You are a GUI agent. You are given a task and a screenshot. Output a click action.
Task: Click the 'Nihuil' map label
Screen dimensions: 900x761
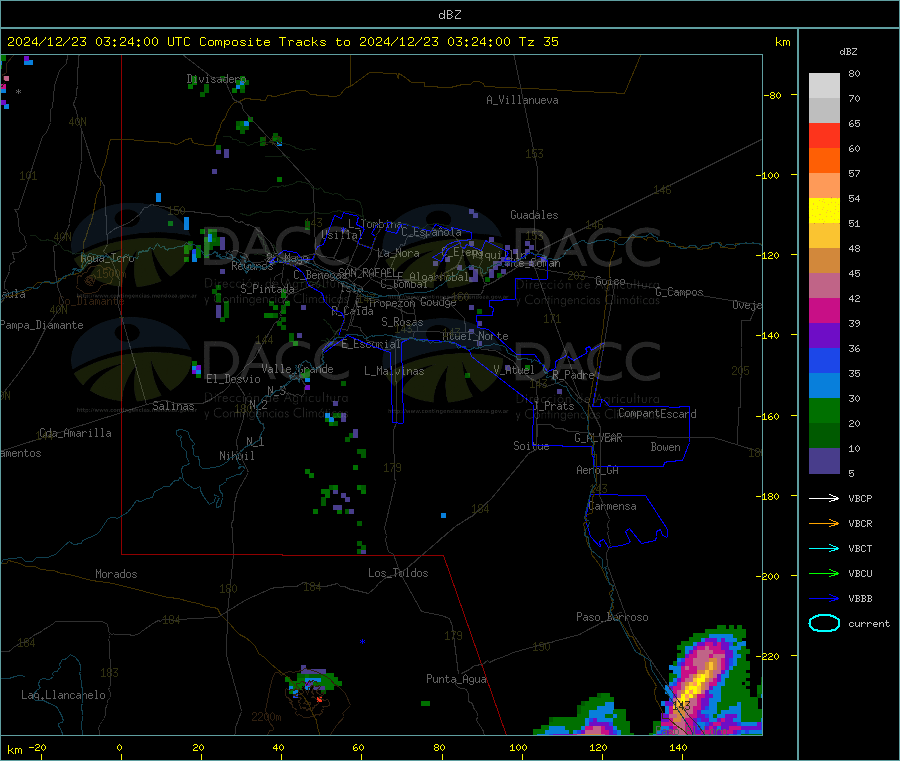tap(236, 456)
